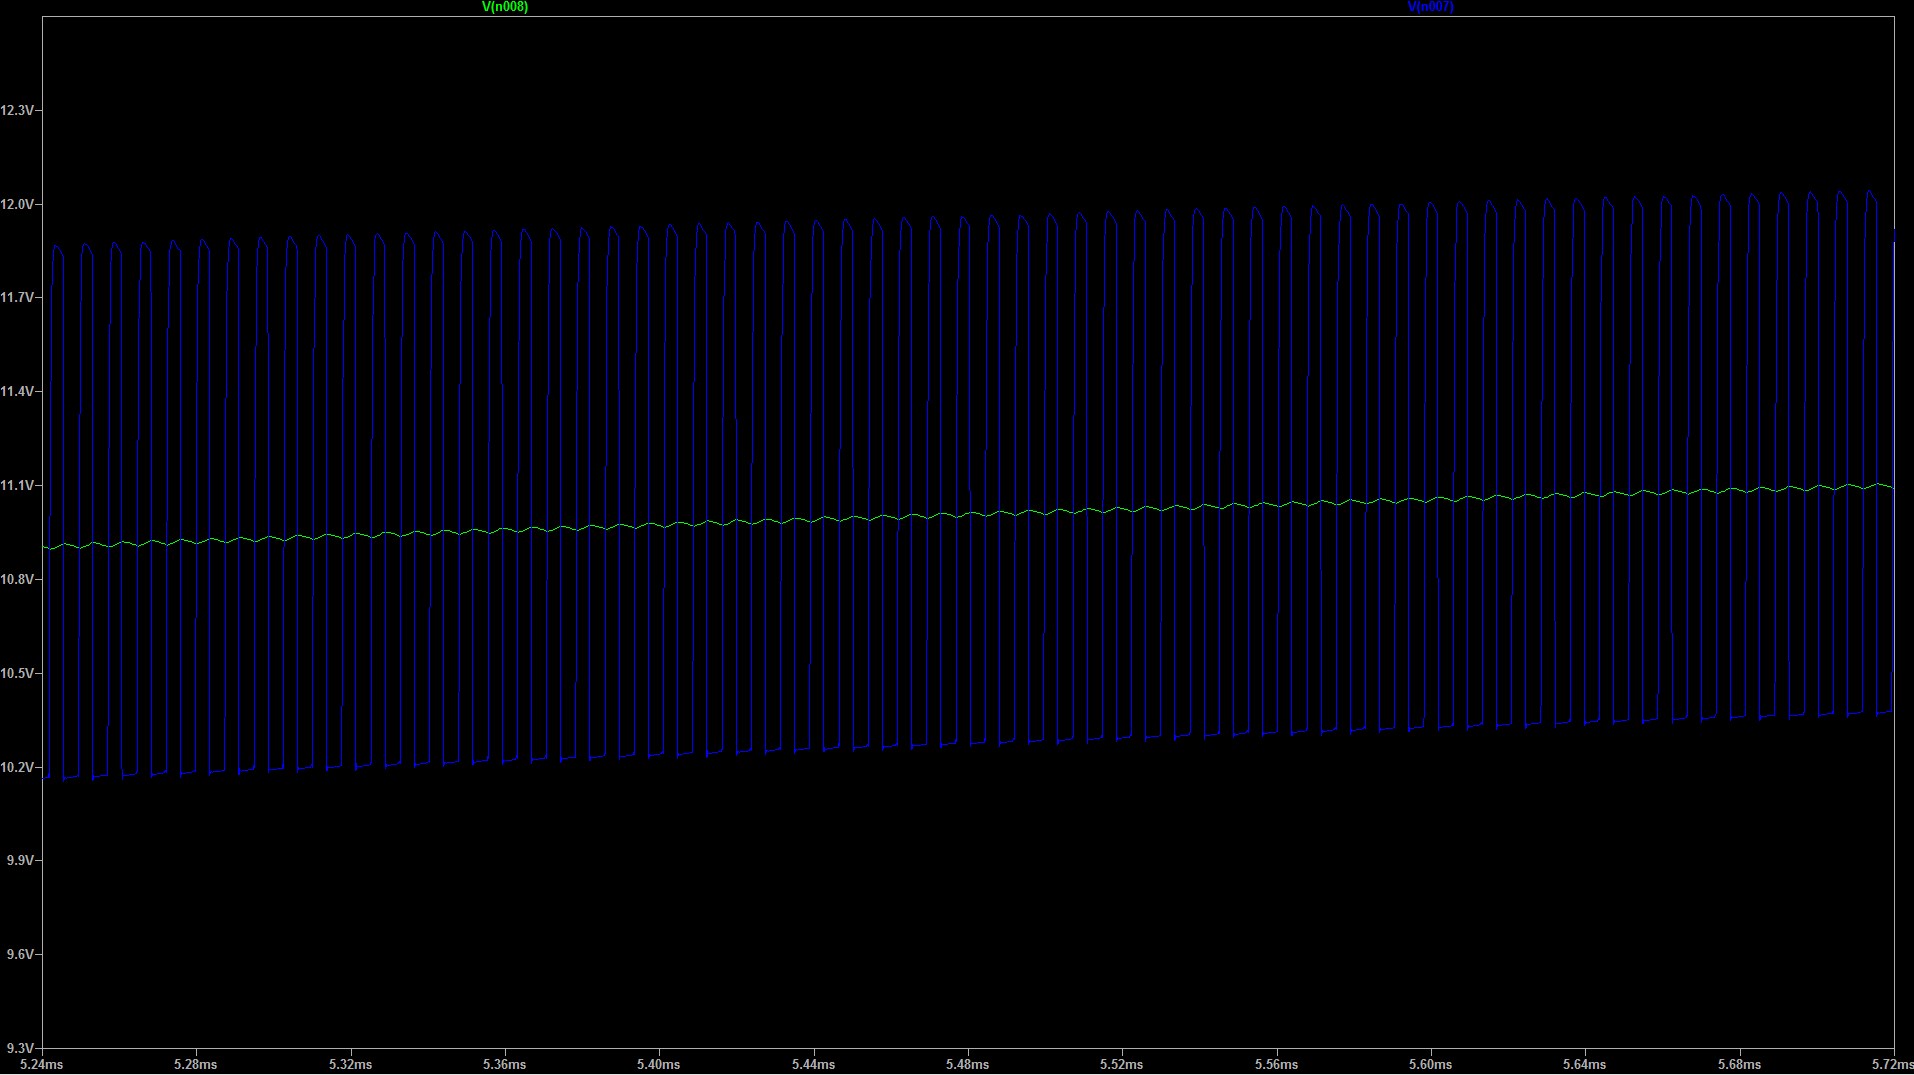Click the green V(n008) trace label

click(x=504, y=7)
